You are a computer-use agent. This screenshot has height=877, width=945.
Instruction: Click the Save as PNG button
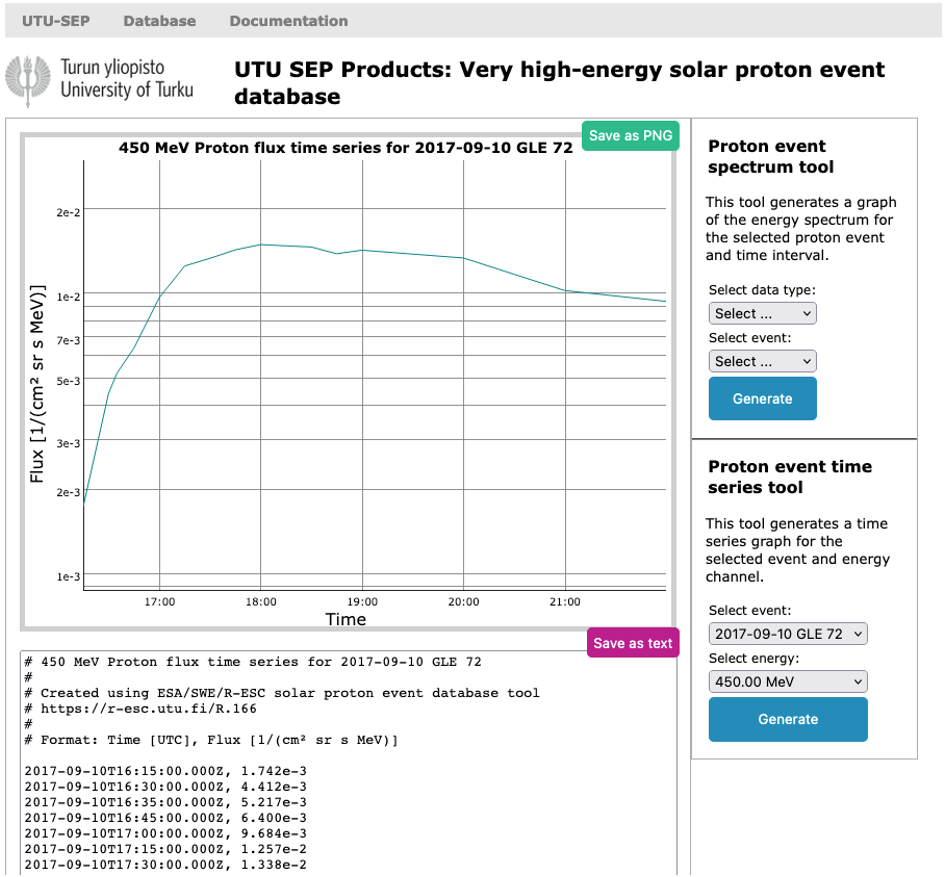pyautogui.click(x=630, y=135)
